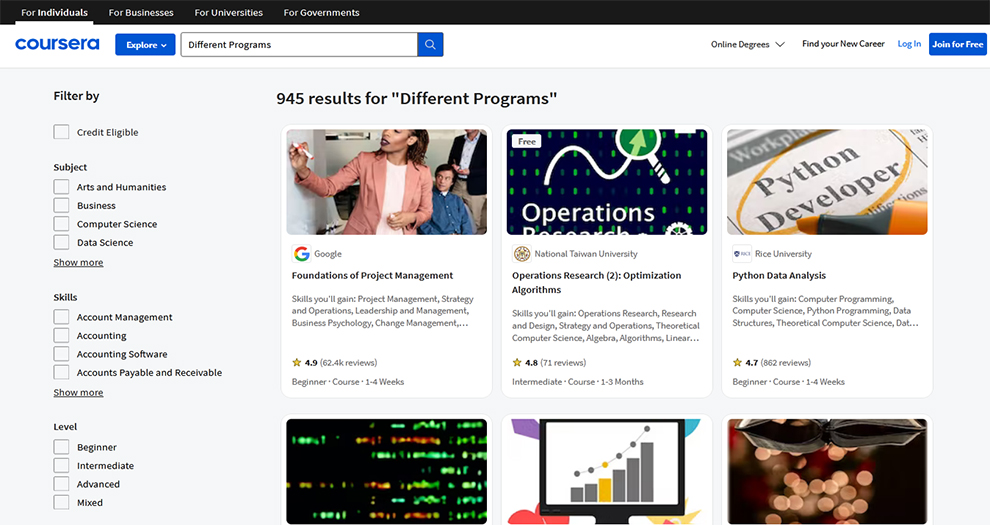Image resolution: width=990 pixels, height=525 pixels.
Task: Click the Different Programs search field
Action: coord(299,45)
